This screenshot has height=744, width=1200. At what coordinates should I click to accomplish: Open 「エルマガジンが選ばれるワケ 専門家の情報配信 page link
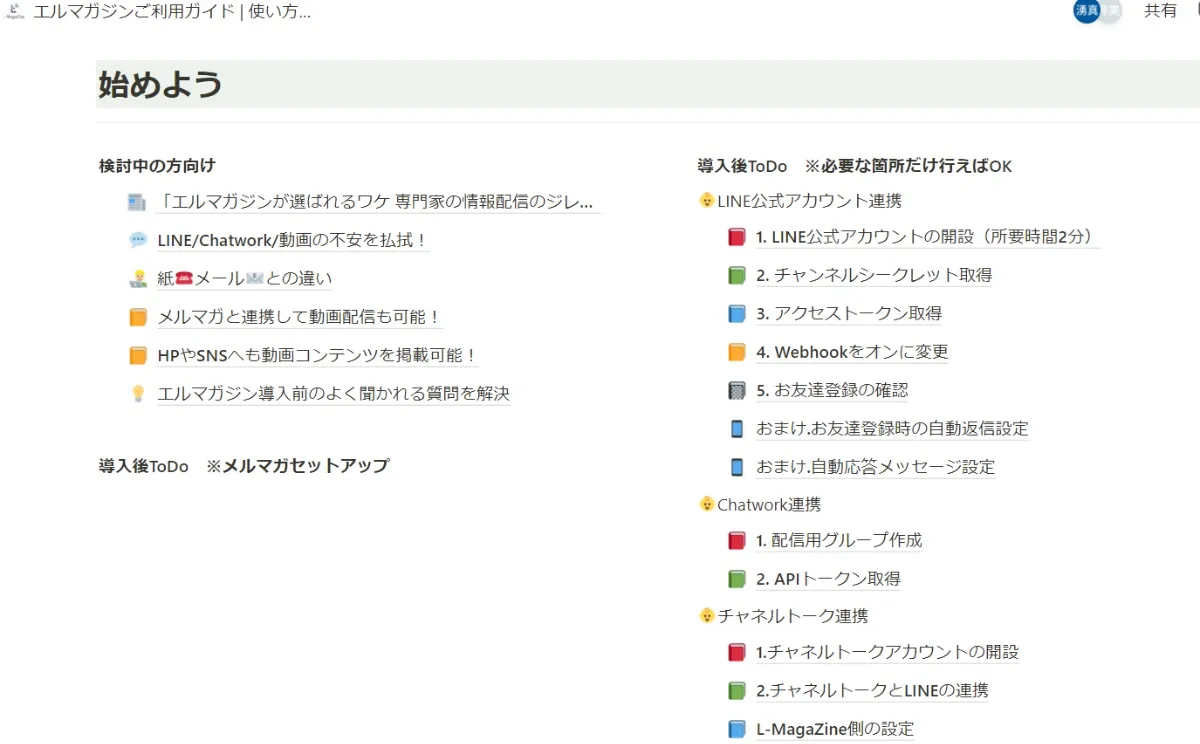377,202
